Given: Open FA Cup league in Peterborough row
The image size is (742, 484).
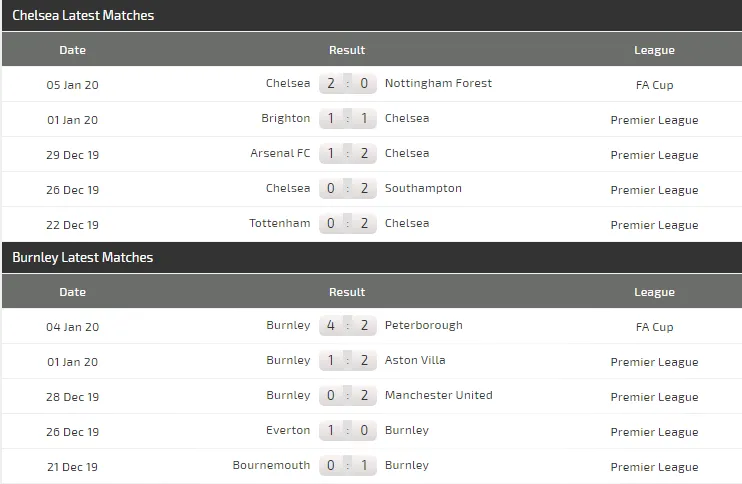Looking at the screenshot, I should [x=654, y=327].
